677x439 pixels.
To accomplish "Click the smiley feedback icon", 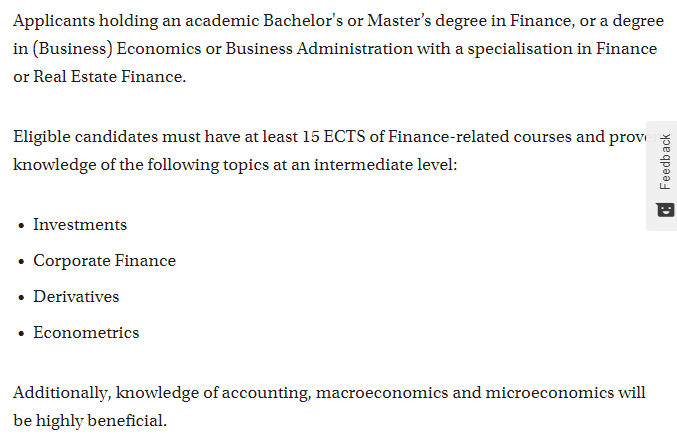I will click(x=665, y=210).
